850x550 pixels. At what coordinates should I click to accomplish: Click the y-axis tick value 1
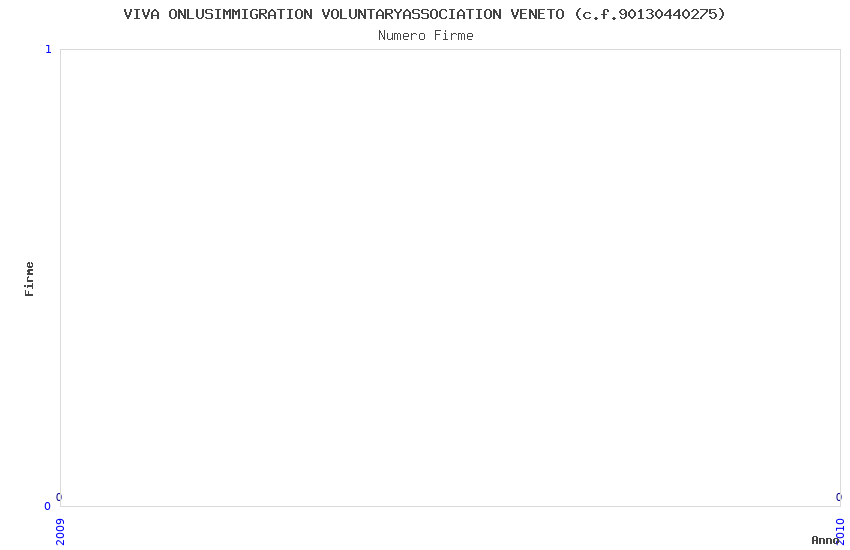pos(48,49)
